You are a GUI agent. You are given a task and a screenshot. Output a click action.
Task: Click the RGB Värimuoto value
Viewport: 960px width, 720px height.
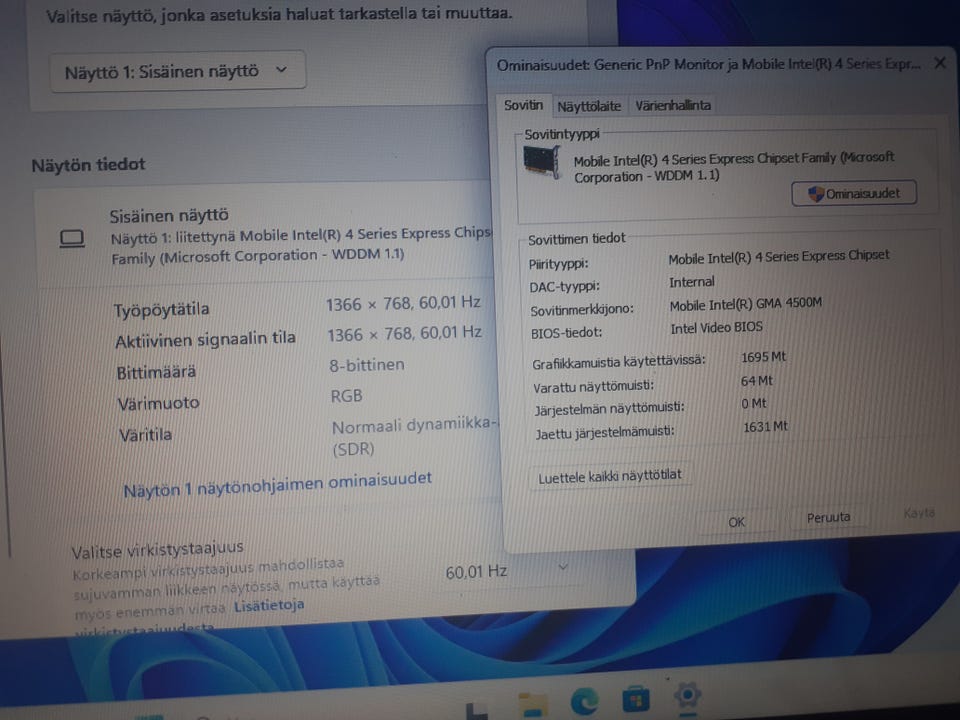347,396
